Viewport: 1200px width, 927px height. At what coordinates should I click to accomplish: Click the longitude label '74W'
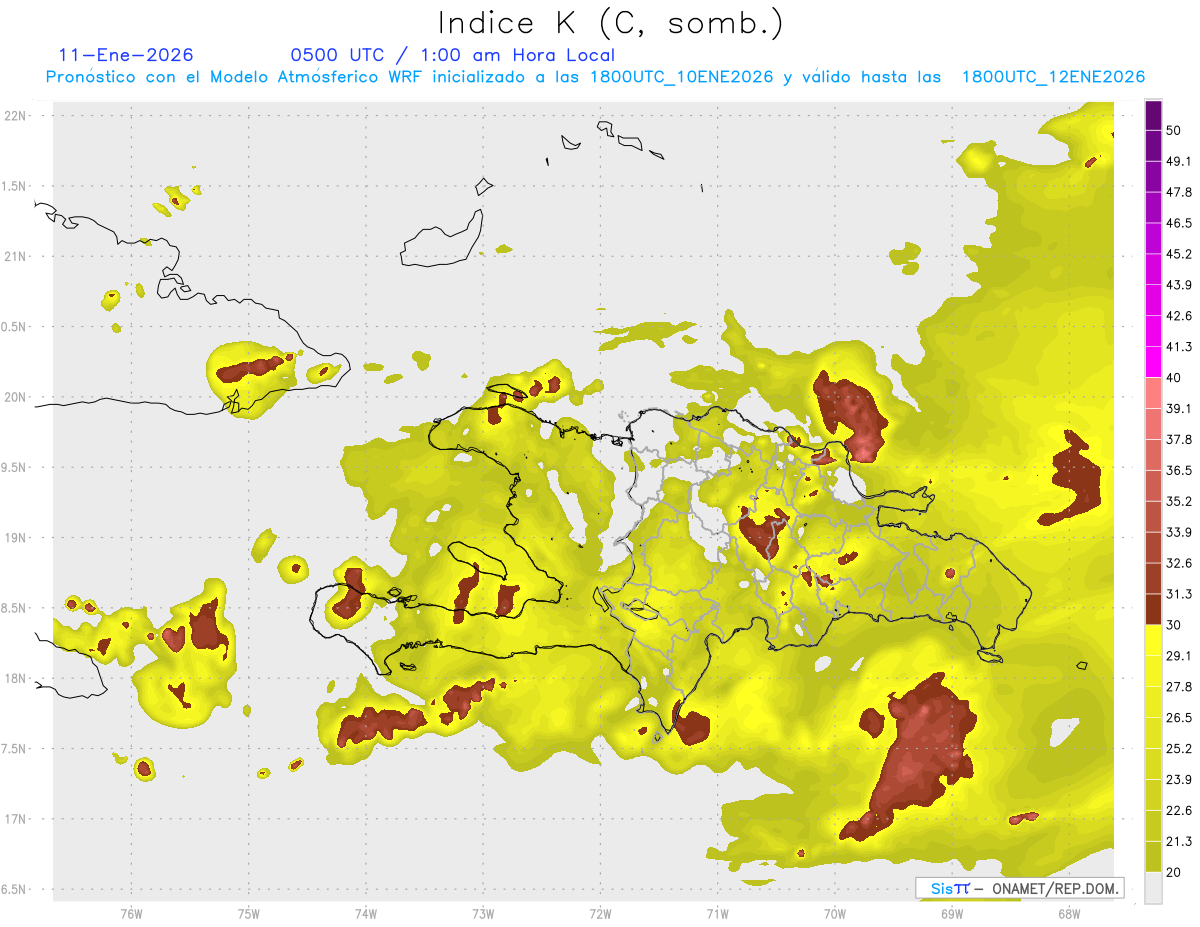point(366,913)
